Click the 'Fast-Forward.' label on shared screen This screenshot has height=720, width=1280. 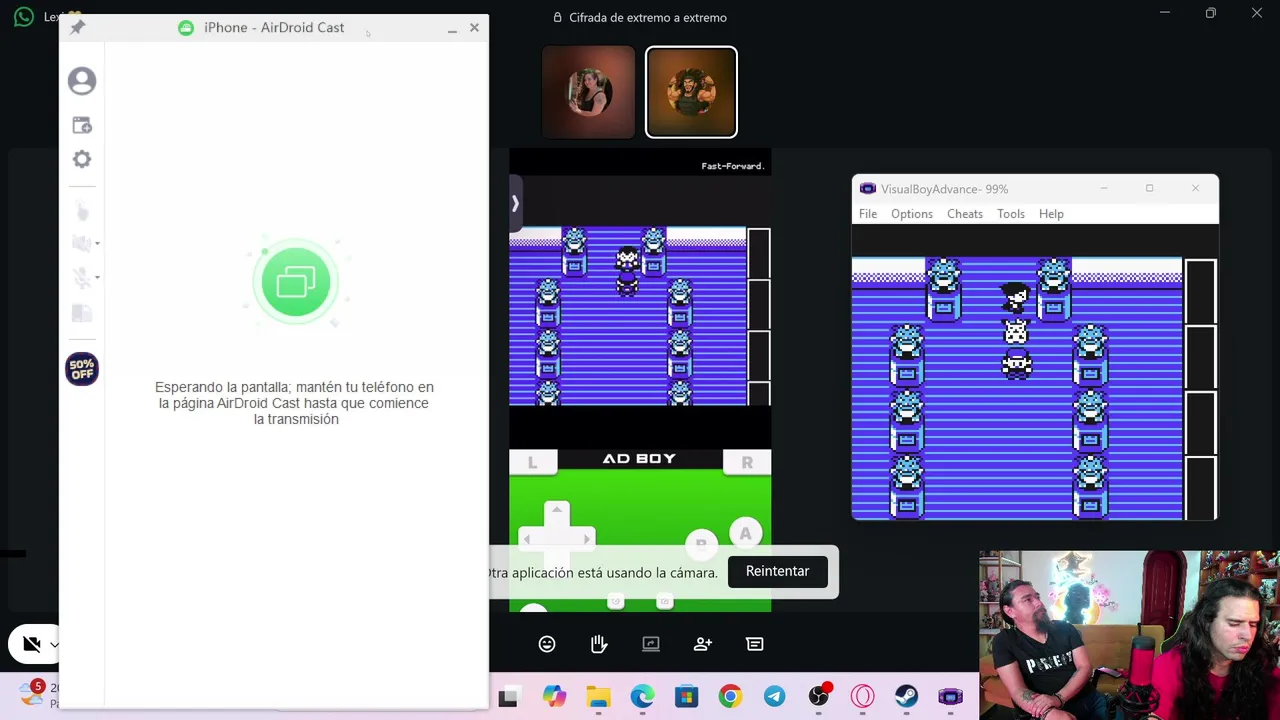coord(732,166)
